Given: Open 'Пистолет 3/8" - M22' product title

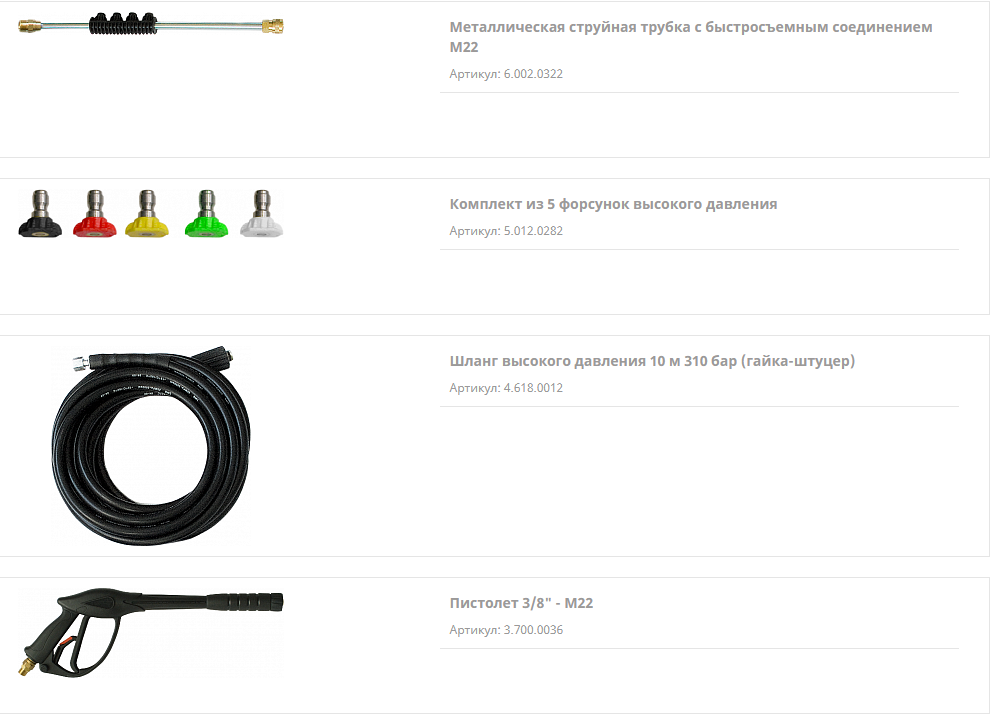Looking at the screenshot, I should pyautogui.click(x=521, y=603).
